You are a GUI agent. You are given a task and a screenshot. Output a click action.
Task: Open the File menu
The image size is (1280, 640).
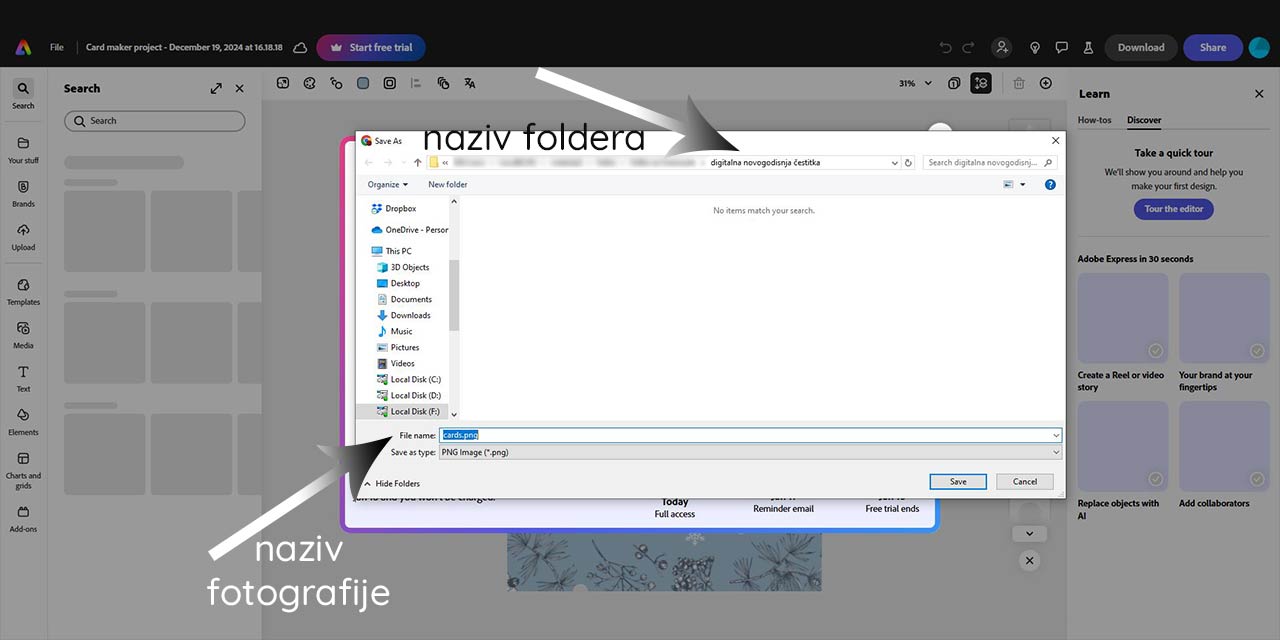57,47
